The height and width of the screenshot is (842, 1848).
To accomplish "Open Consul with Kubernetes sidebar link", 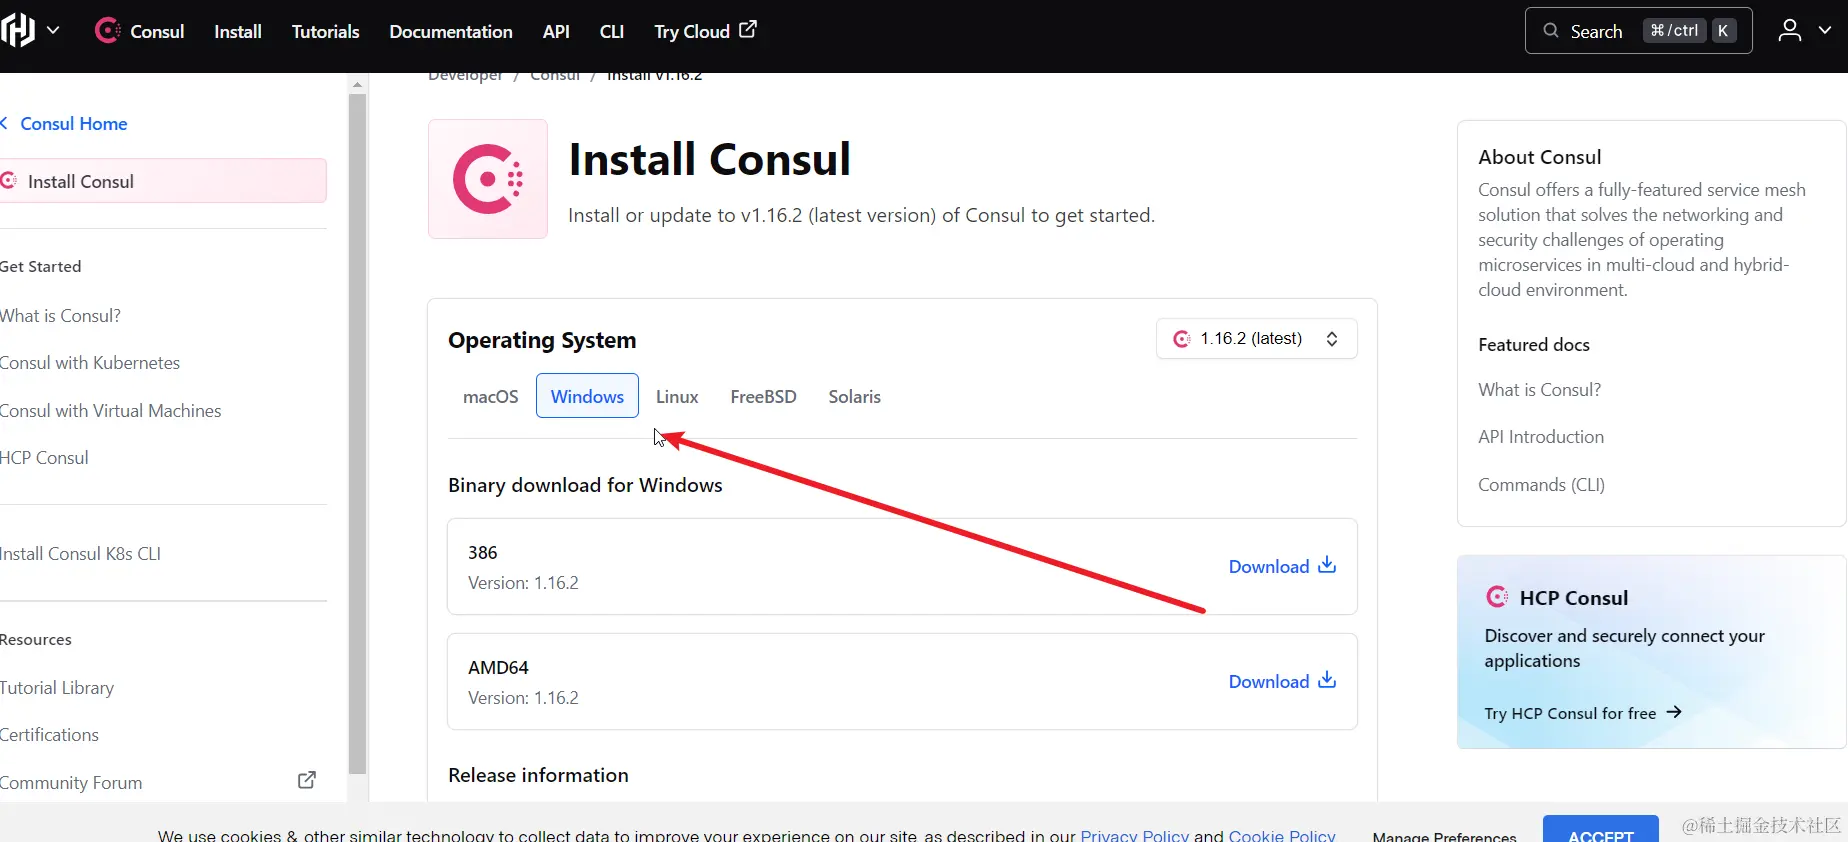I will click(x=90, y=363).
